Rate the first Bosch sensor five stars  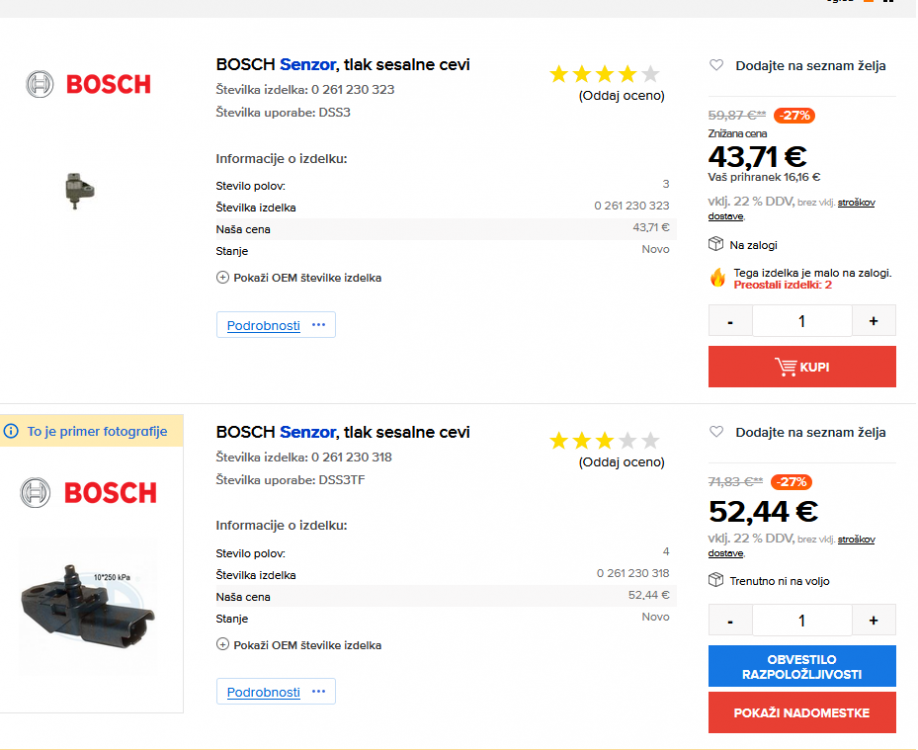click(x=650, y=74)
